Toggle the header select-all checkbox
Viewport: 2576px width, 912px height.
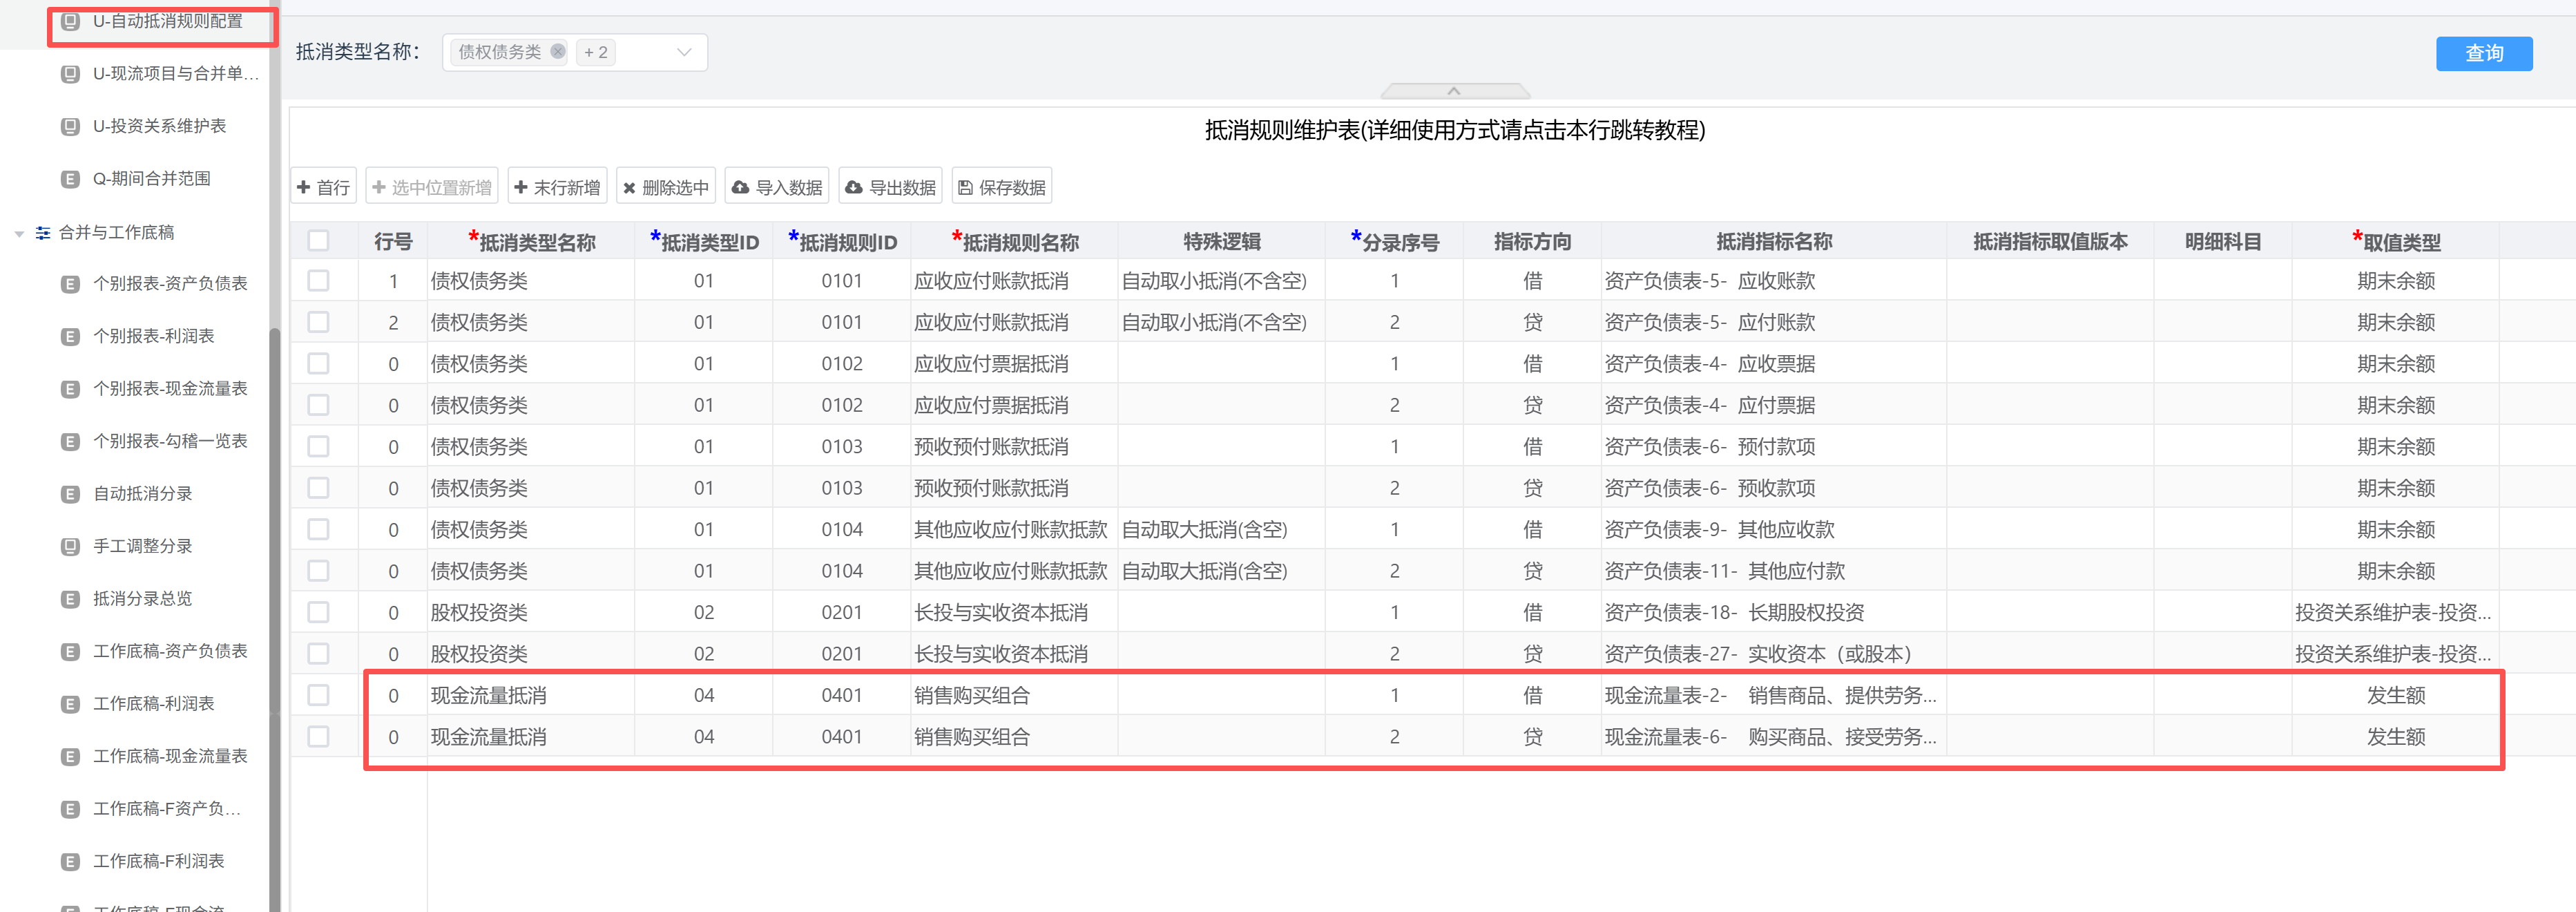(x=318, y=241)
